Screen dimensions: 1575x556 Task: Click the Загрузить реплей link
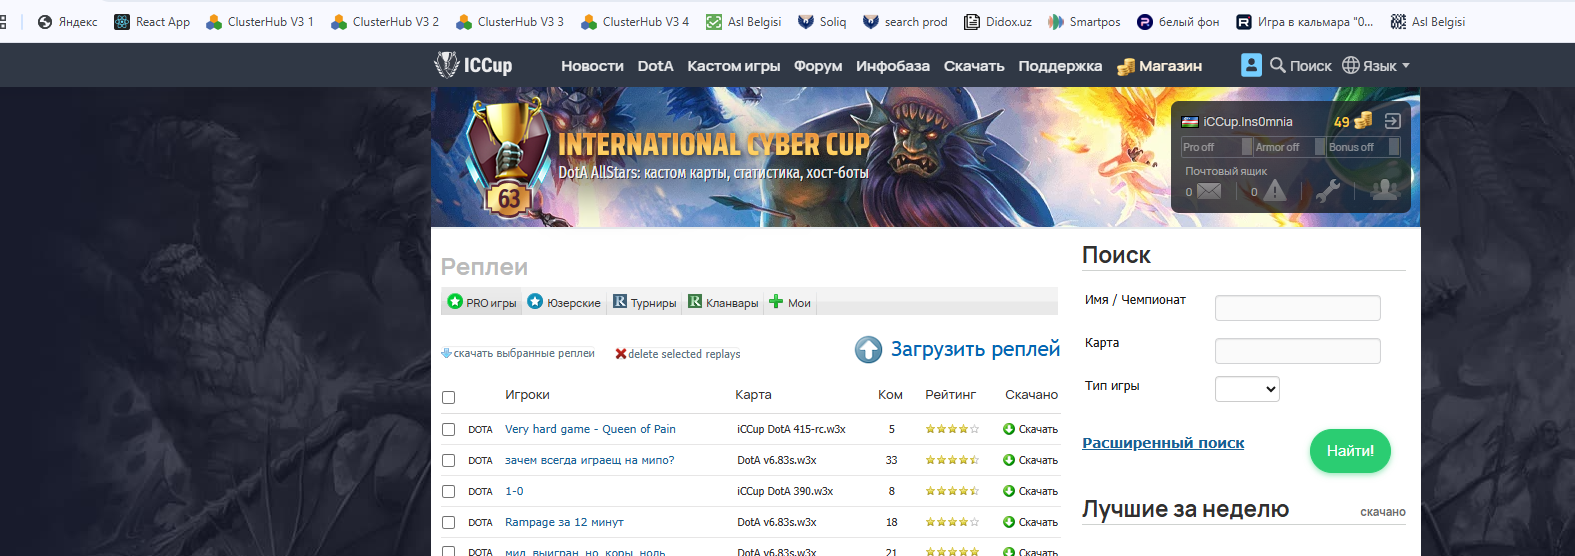coord(975,349)
